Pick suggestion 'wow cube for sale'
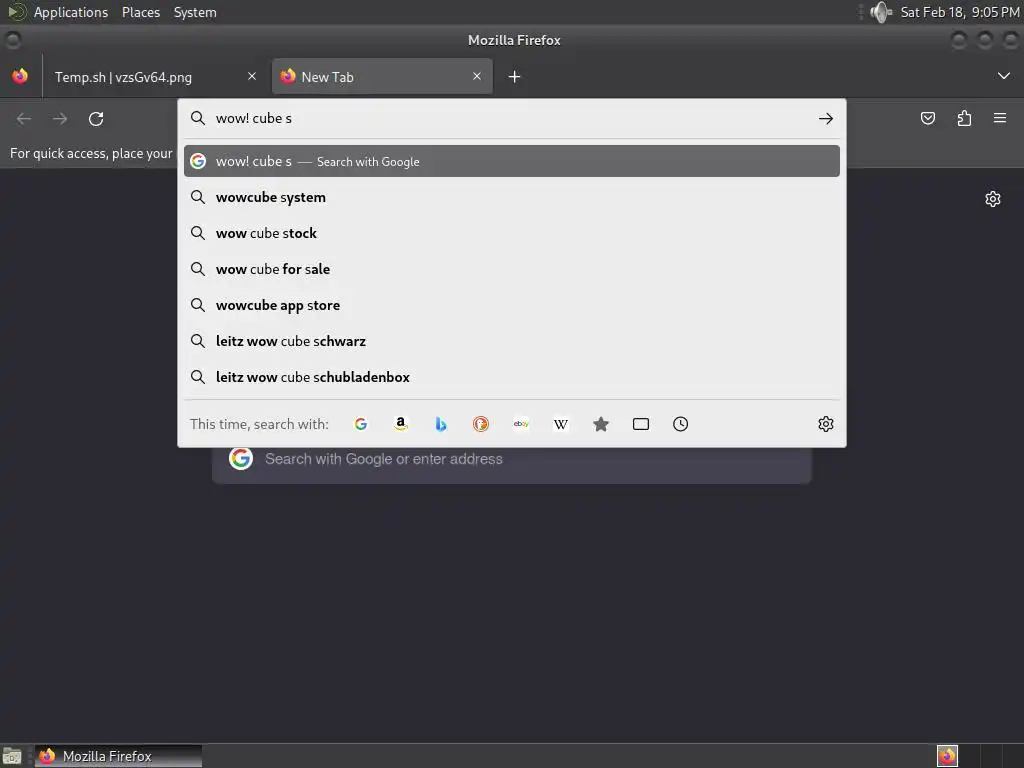Viewport: 1024px width, 768px height. click(512, 269)
